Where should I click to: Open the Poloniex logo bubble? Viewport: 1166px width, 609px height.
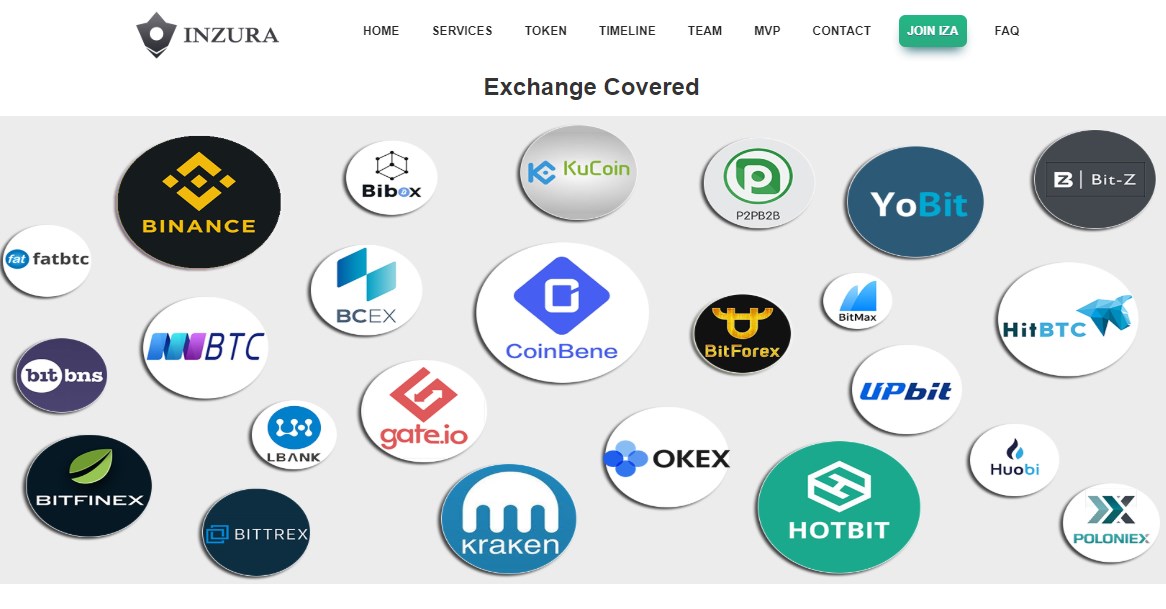coord(1111,523)
